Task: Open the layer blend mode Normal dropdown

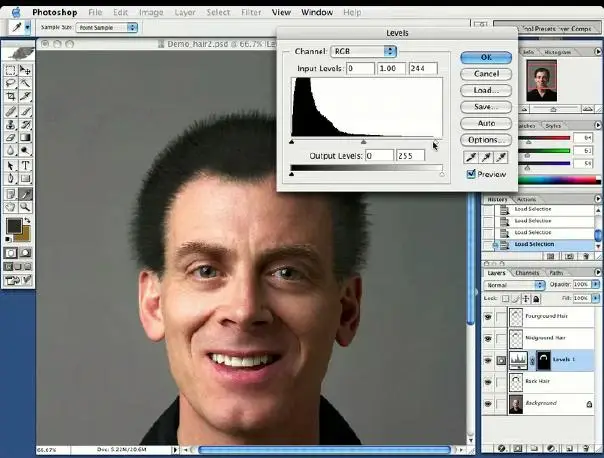Action: (515, 285)
